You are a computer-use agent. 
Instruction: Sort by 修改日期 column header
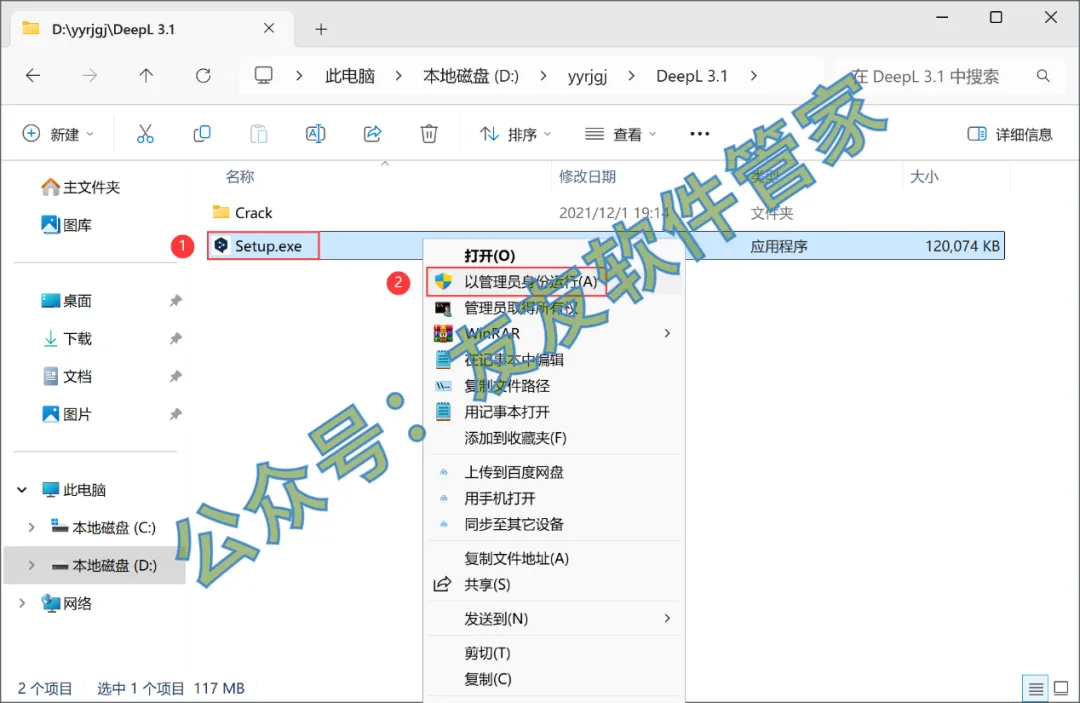coord(587,177)
